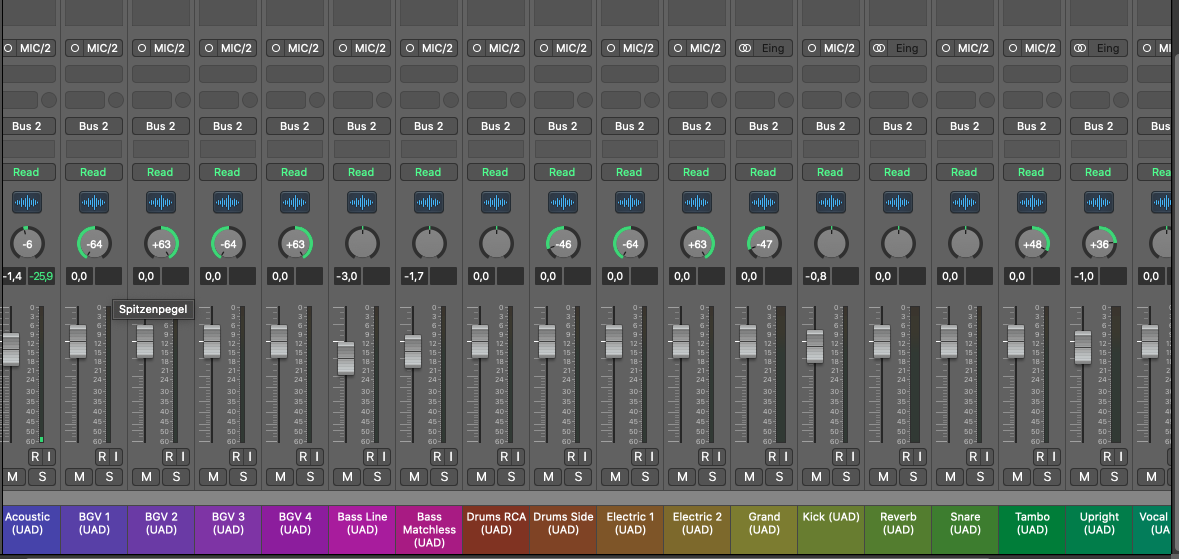Solo the Tambo channel
This screenshot has height=559, width=1179.
pos(1047,476)
